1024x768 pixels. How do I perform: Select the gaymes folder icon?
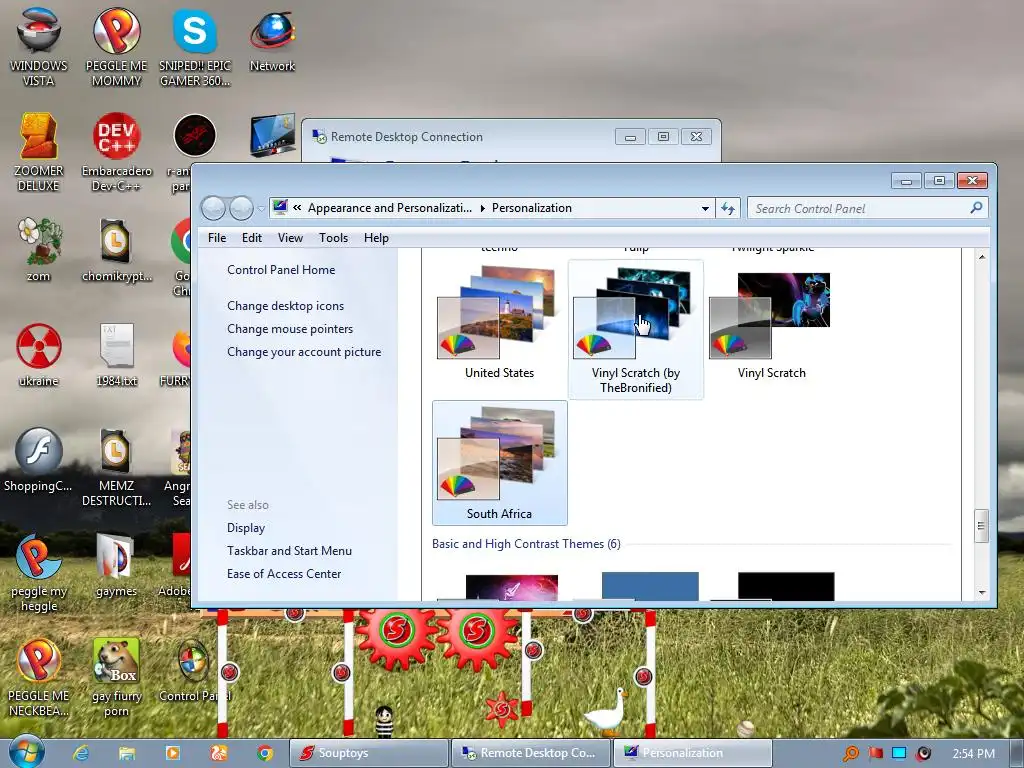pos(116,566)
